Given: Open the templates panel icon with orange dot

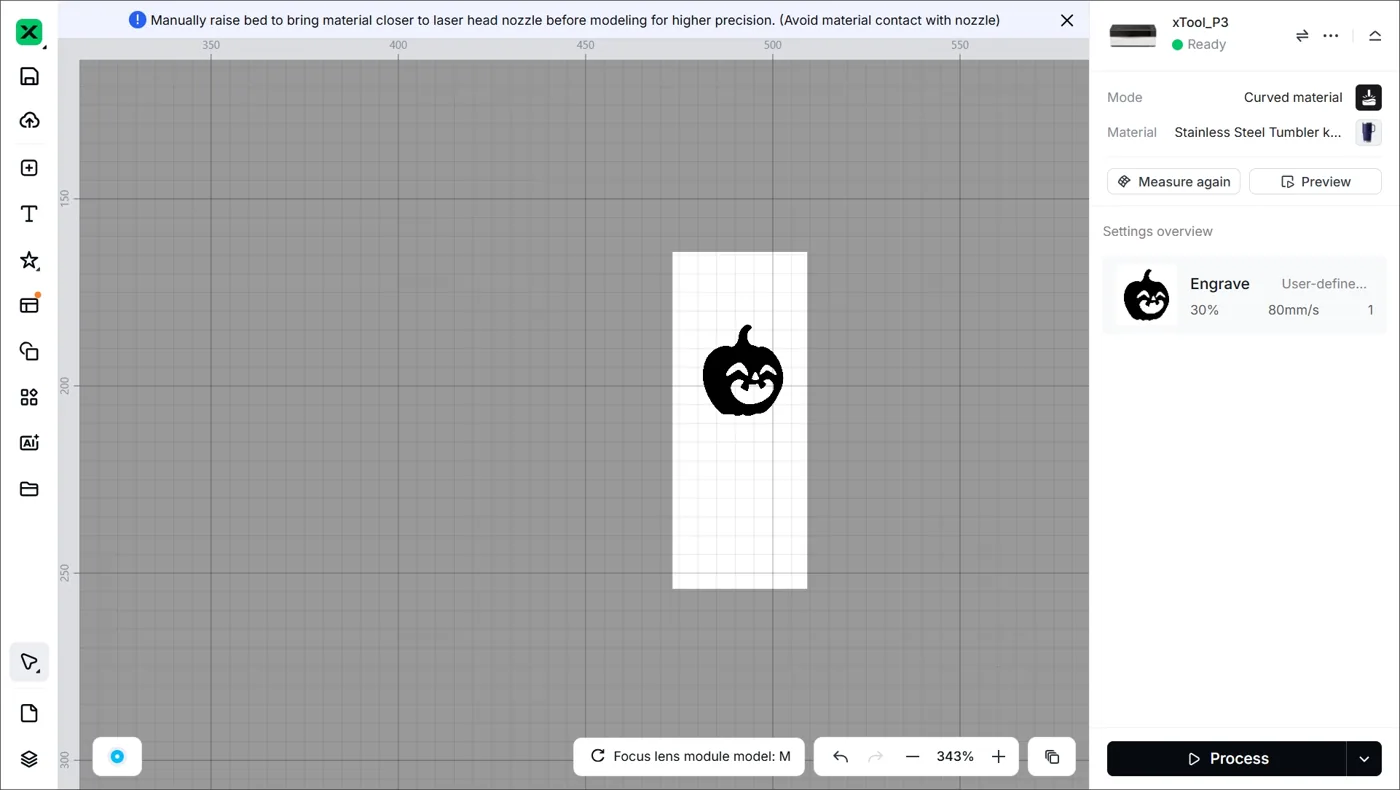Looking at the screenshot, I should [29, 305].
